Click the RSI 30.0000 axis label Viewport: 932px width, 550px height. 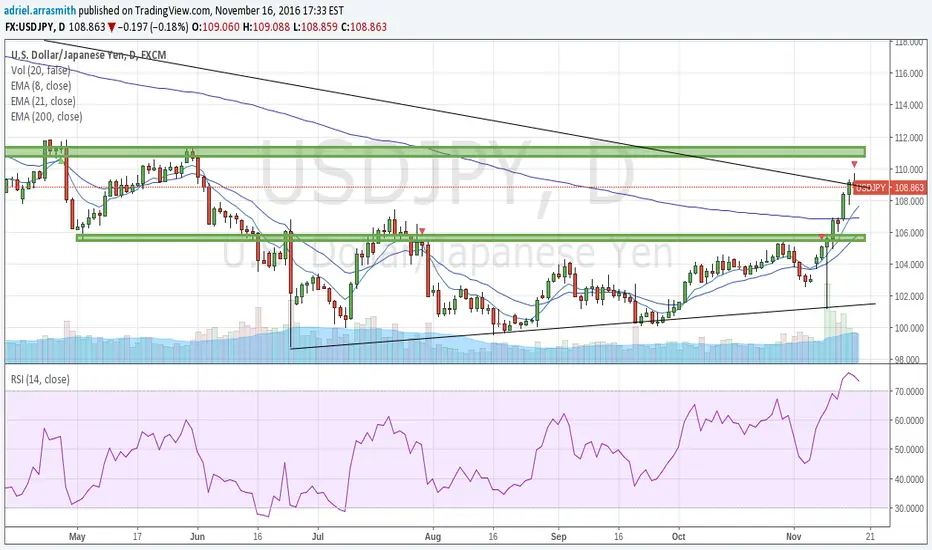coord(909,508)
